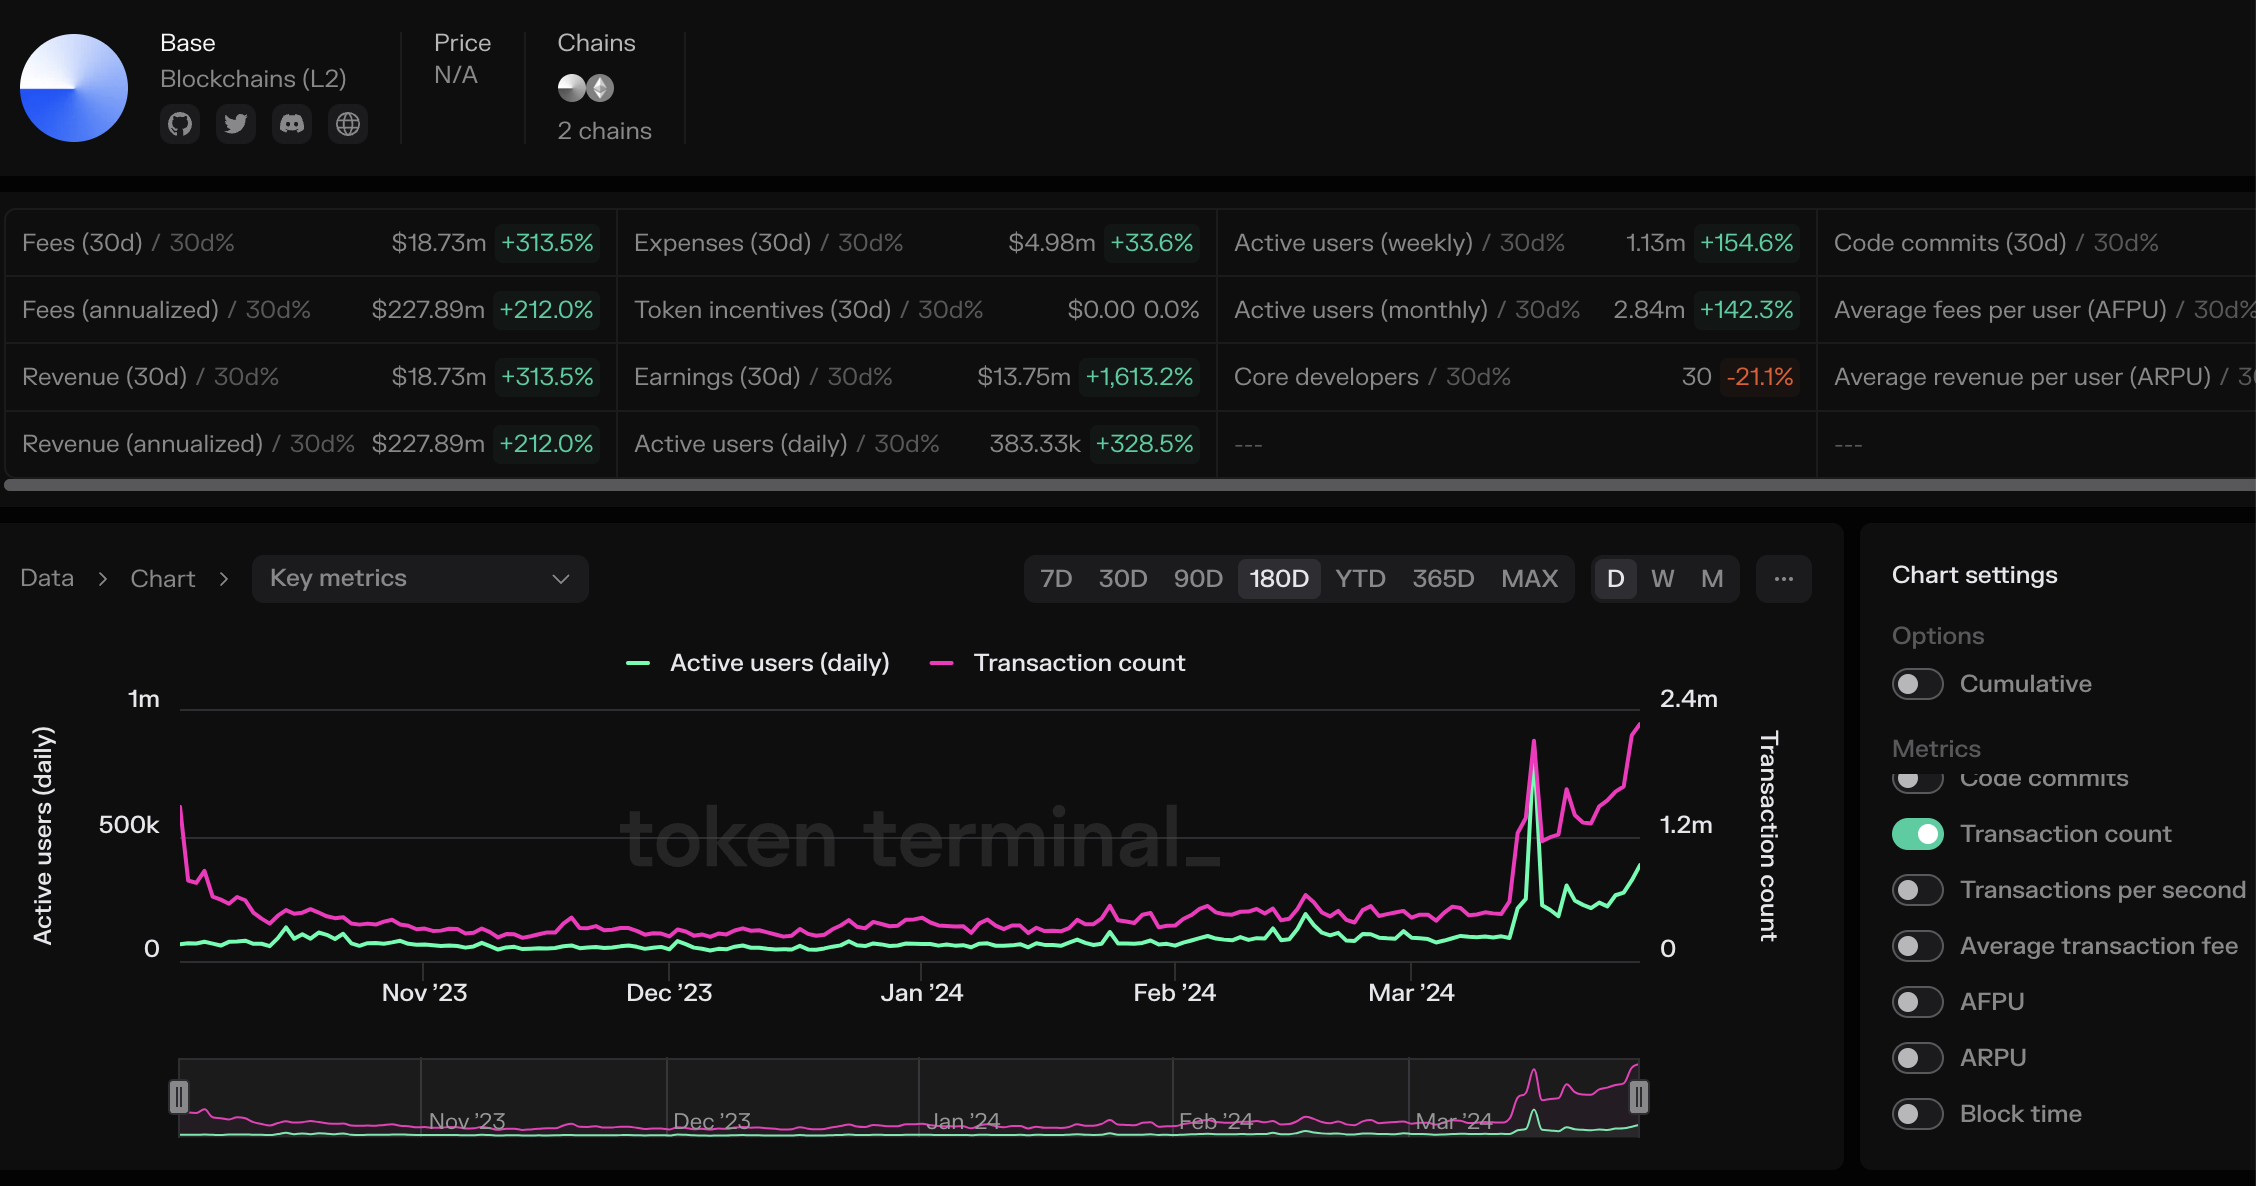Switch to 365D time range
The width and height of the screenshot is (2256, 1186).
pyautogui.click(x=1443, y=579)
